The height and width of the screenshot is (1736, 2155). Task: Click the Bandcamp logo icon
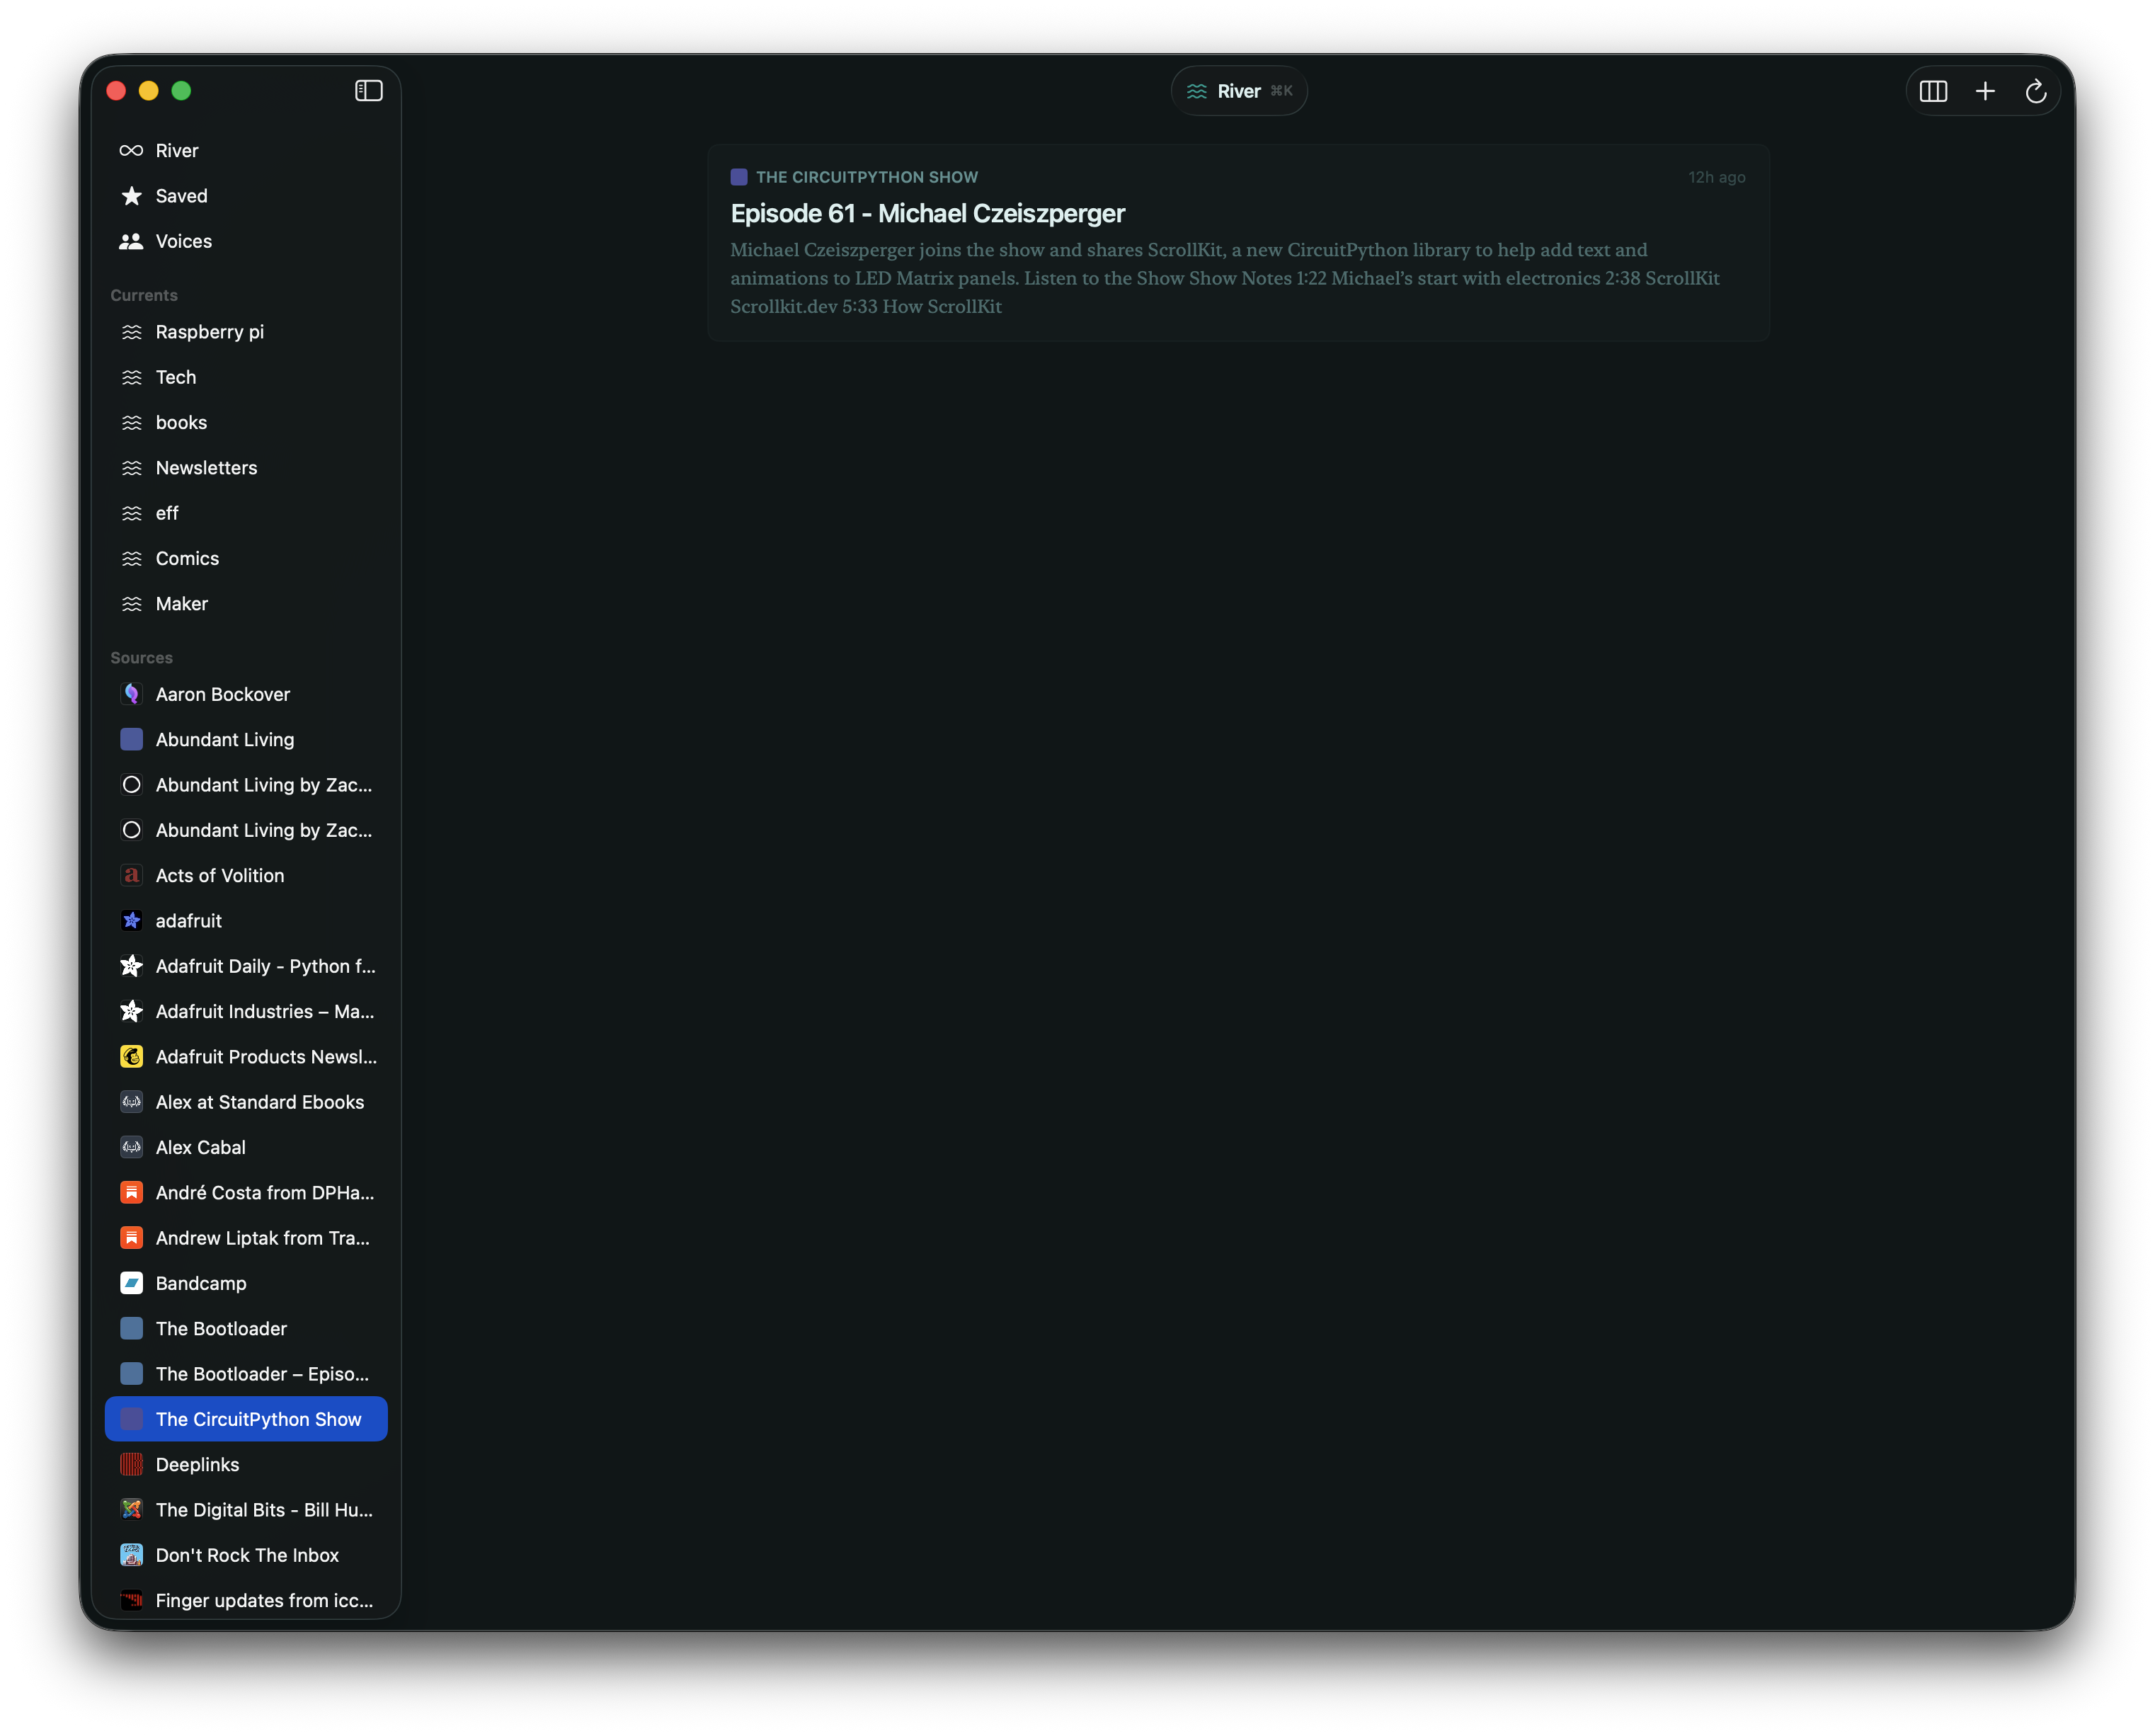tap(131, 1283)
